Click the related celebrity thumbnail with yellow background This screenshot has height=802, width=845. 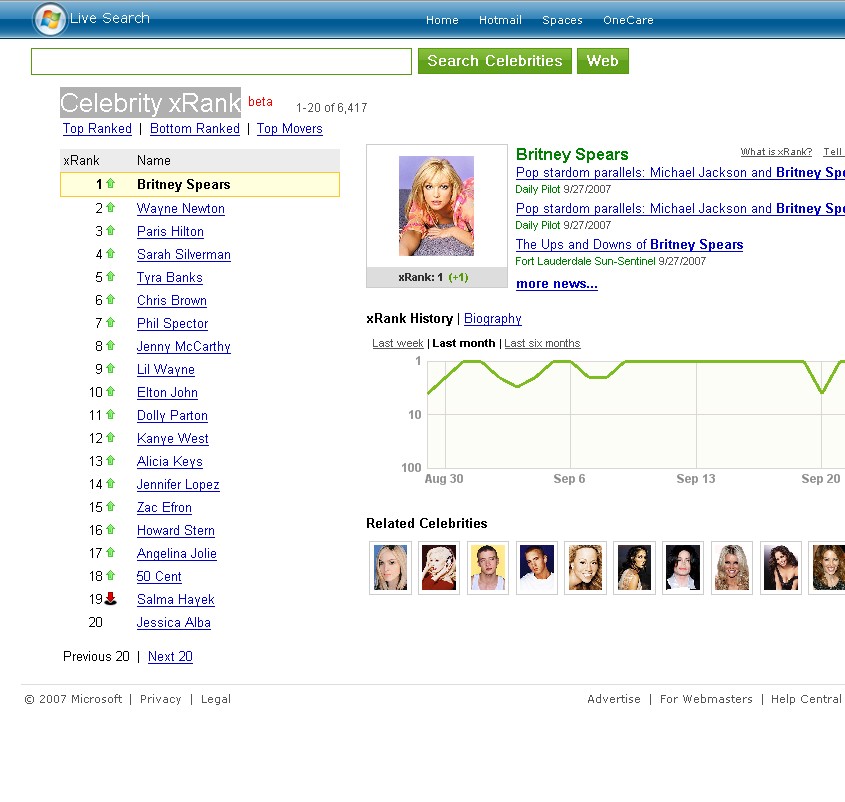(x=488, y=568)
